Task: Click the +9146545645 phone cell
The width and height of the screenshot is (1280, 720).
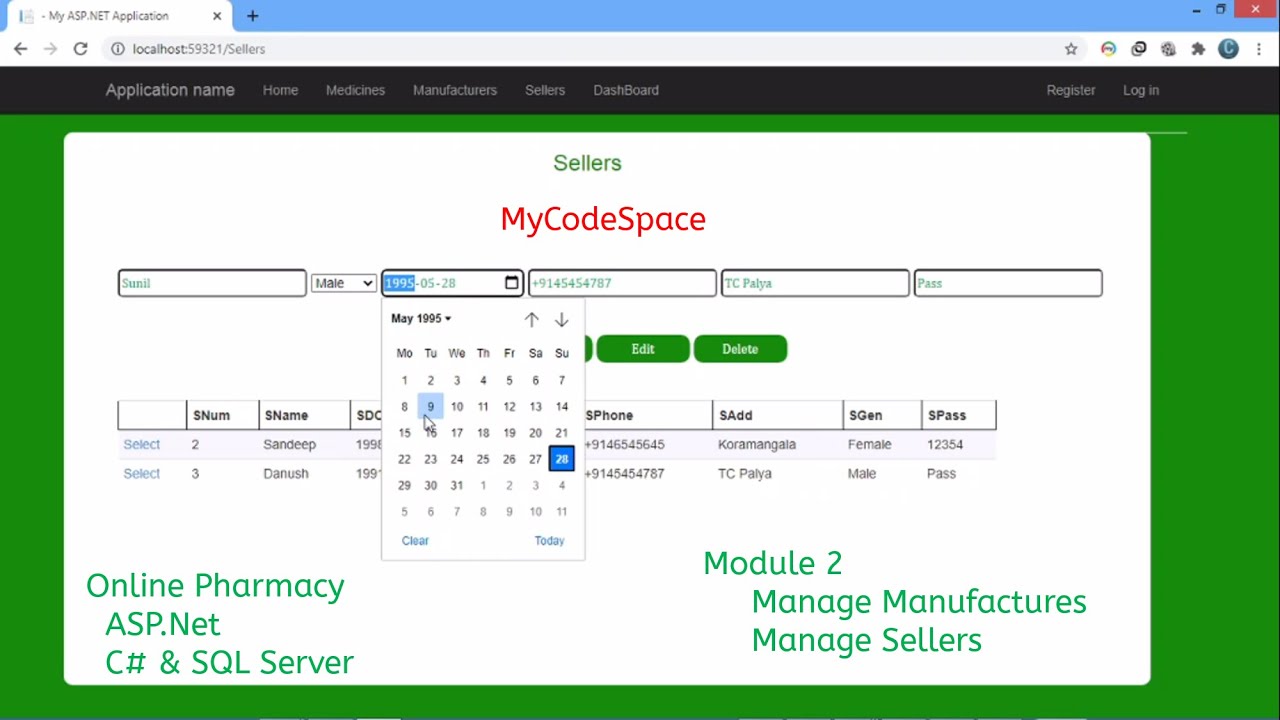Action: click(x=624, y=444)
